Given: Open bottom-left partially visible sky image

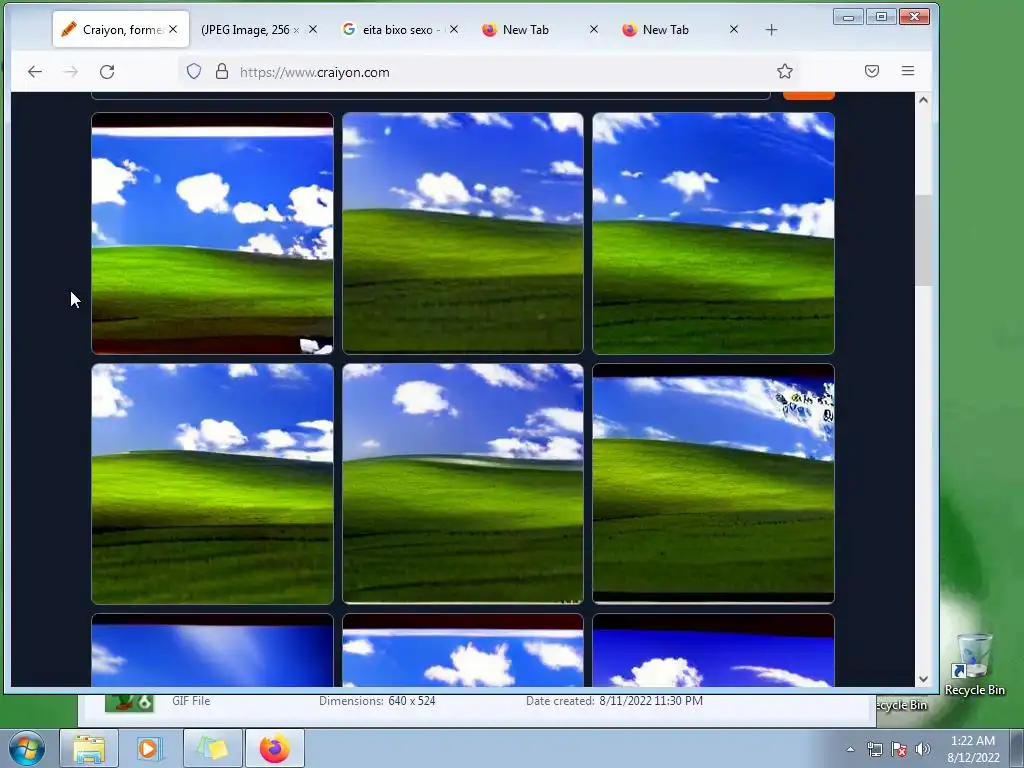Looking at the screenshot, I should coord(212,650).
